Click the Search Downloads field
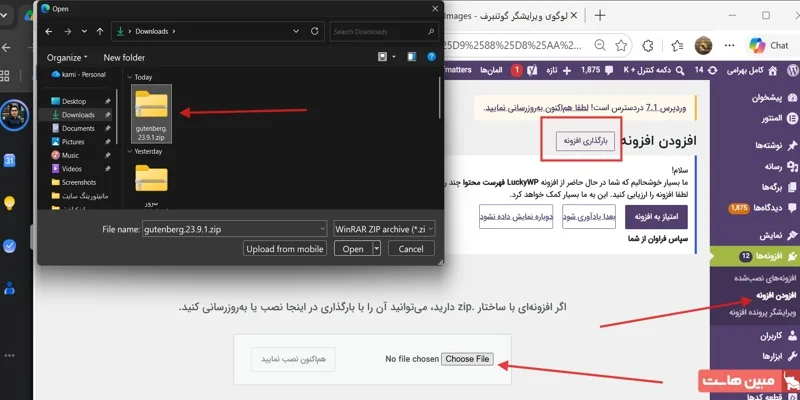This screenshot has height=400, width=800. coord(384,32)
